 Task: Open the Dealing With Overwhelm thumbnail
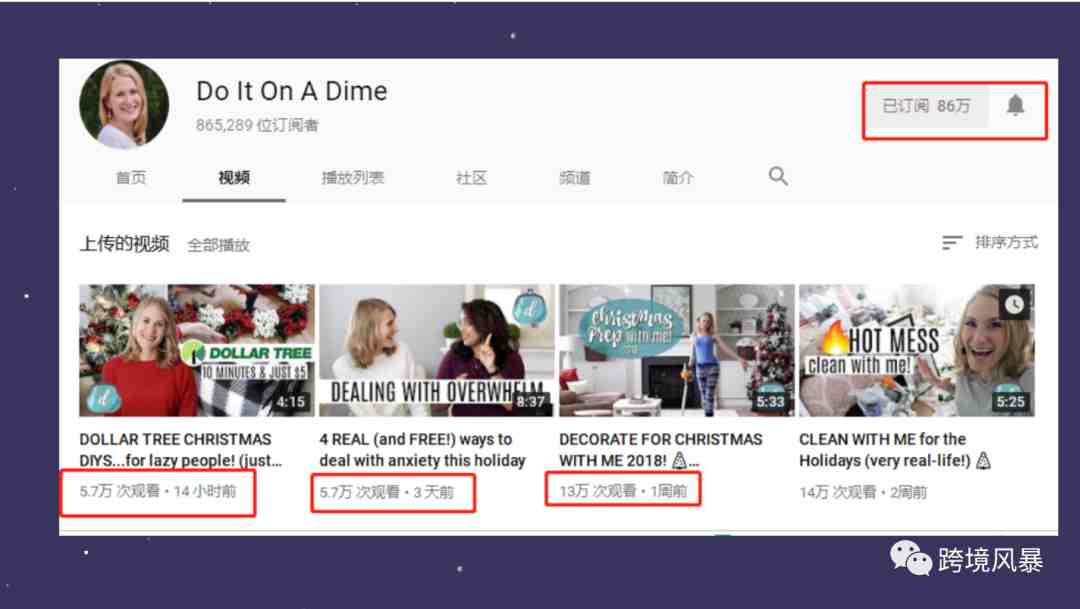tap(437, 351)
